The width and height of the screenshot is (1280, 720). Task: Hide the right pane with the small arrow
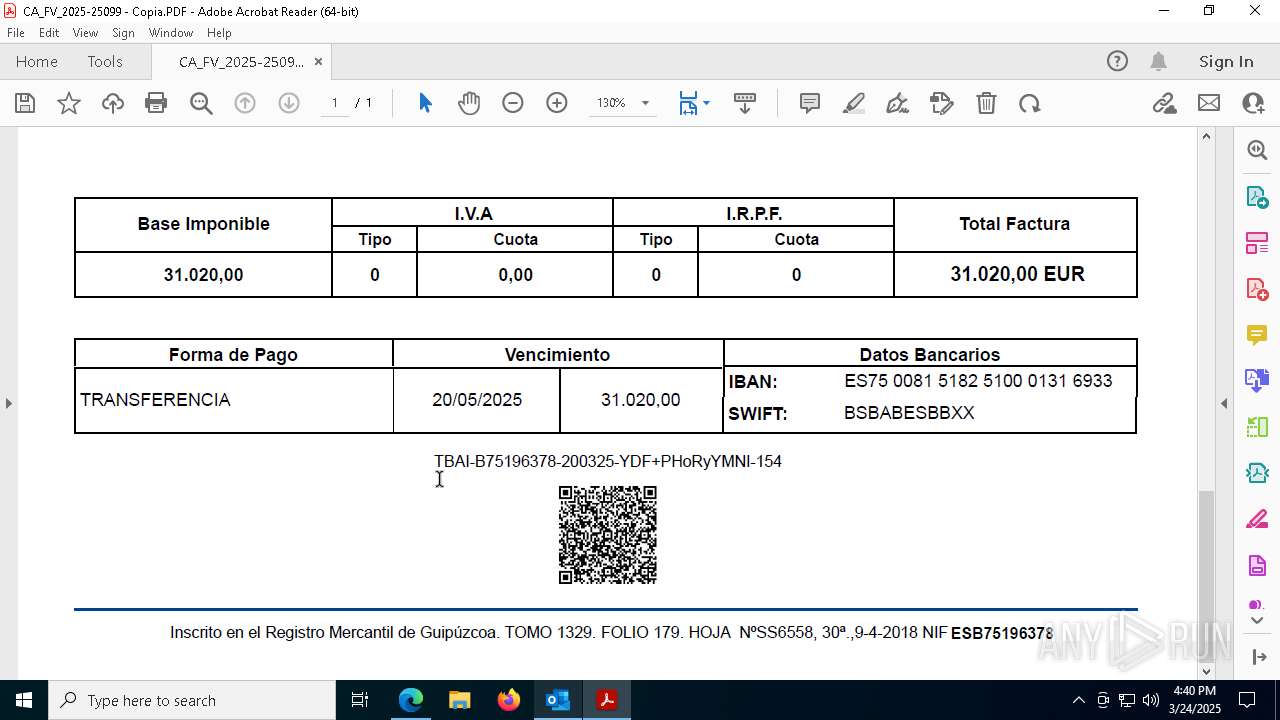pyautogui.click(x=1224, y=403)
